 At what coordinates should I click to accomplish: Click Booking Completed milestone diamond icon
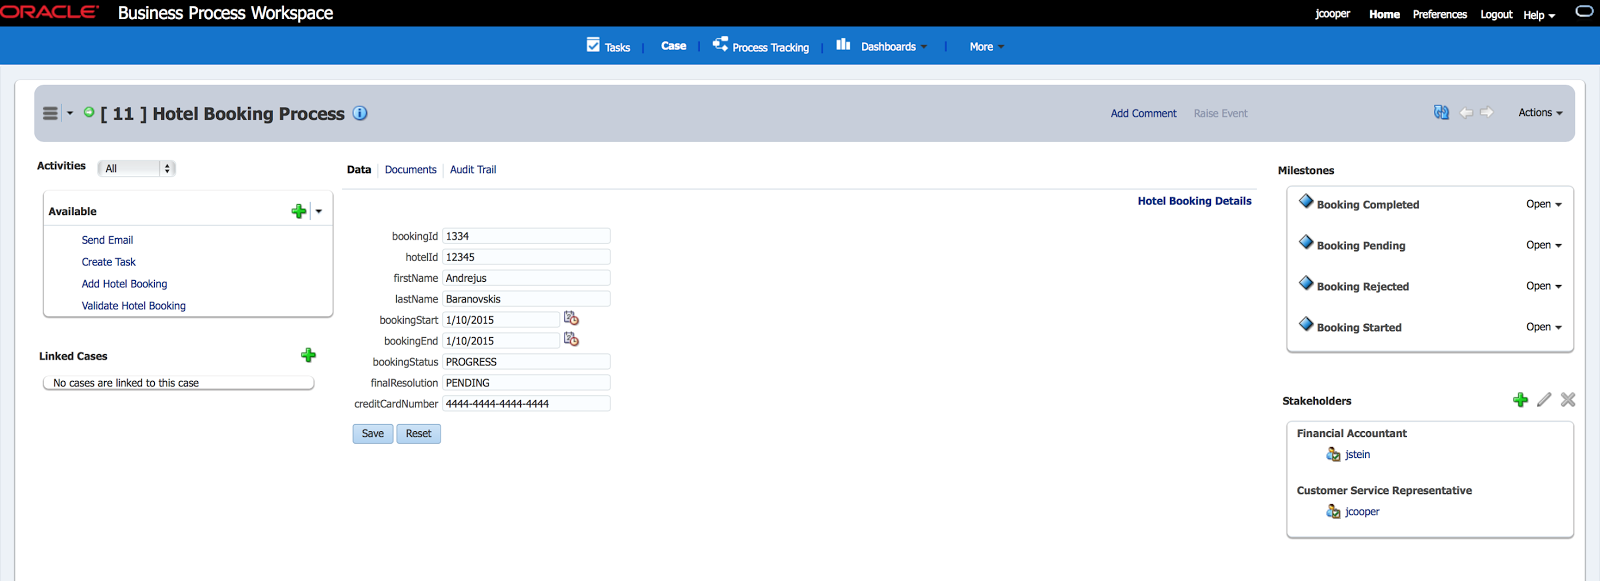point(1306,201)
